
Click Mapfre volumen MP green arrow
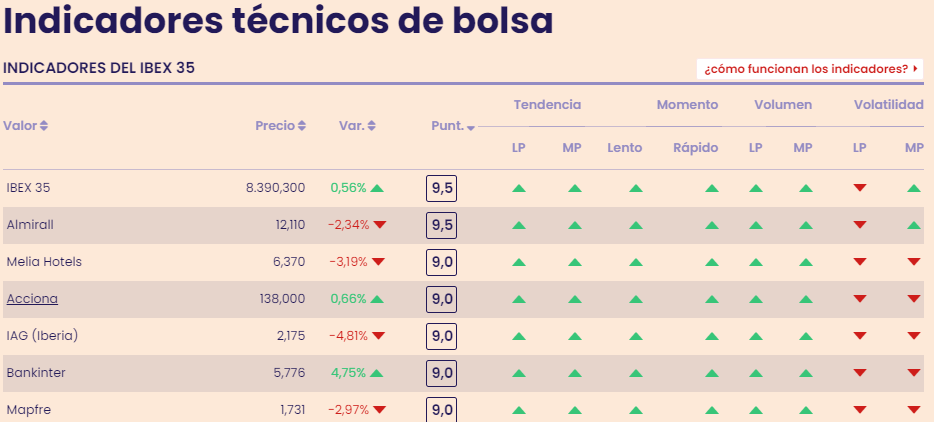[x=802, y=409]
